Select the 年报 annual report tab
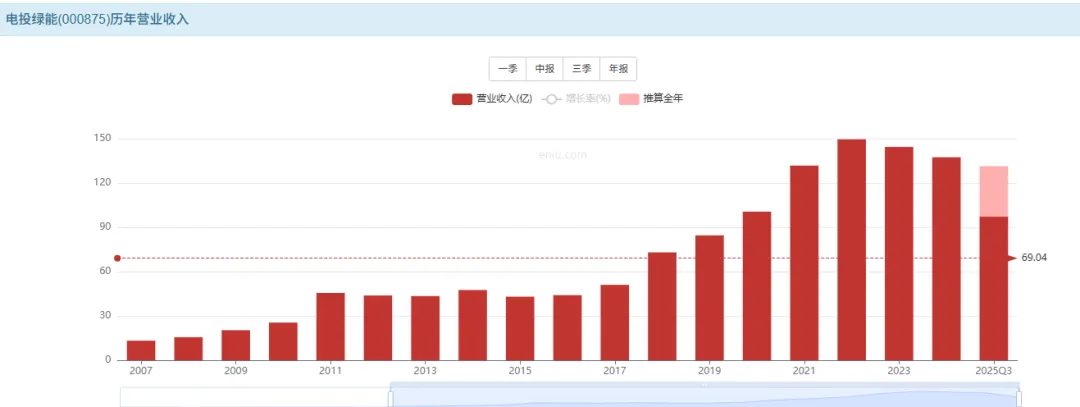The image size is (1080, 407). tap(619, 69)
